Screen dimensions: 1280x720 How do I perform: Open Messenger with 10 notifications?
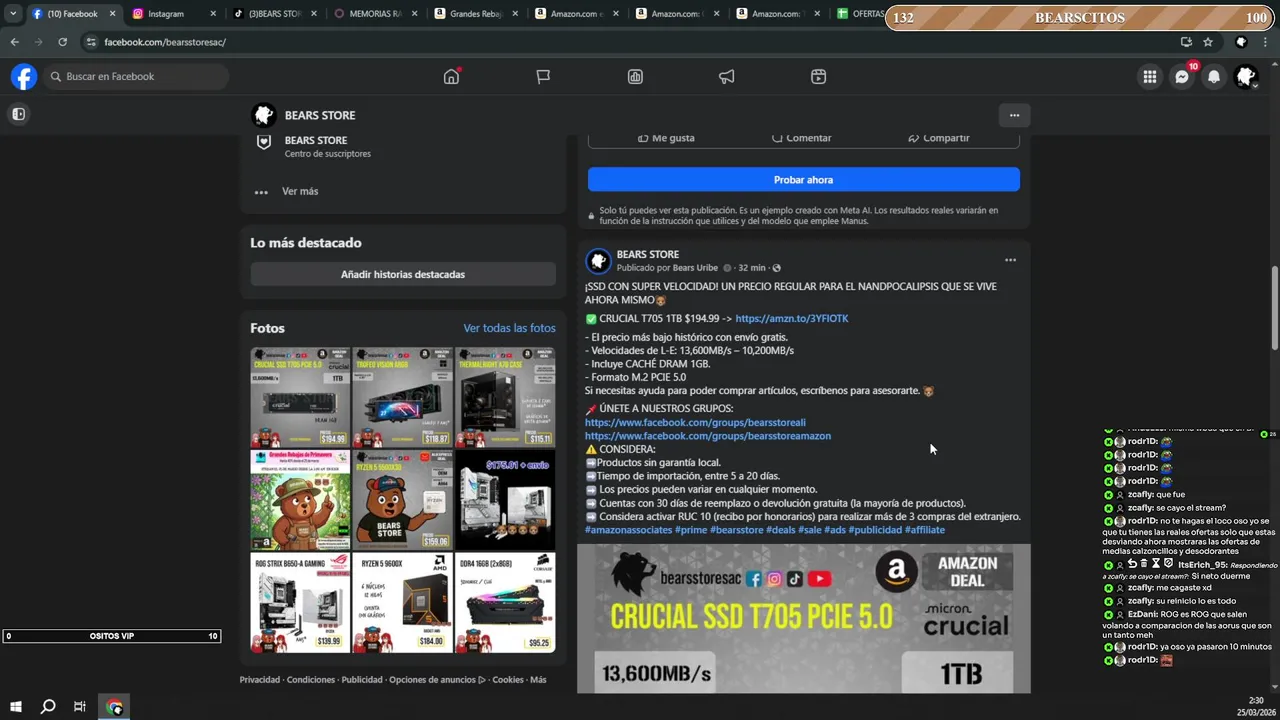[x=1182, y=77]
